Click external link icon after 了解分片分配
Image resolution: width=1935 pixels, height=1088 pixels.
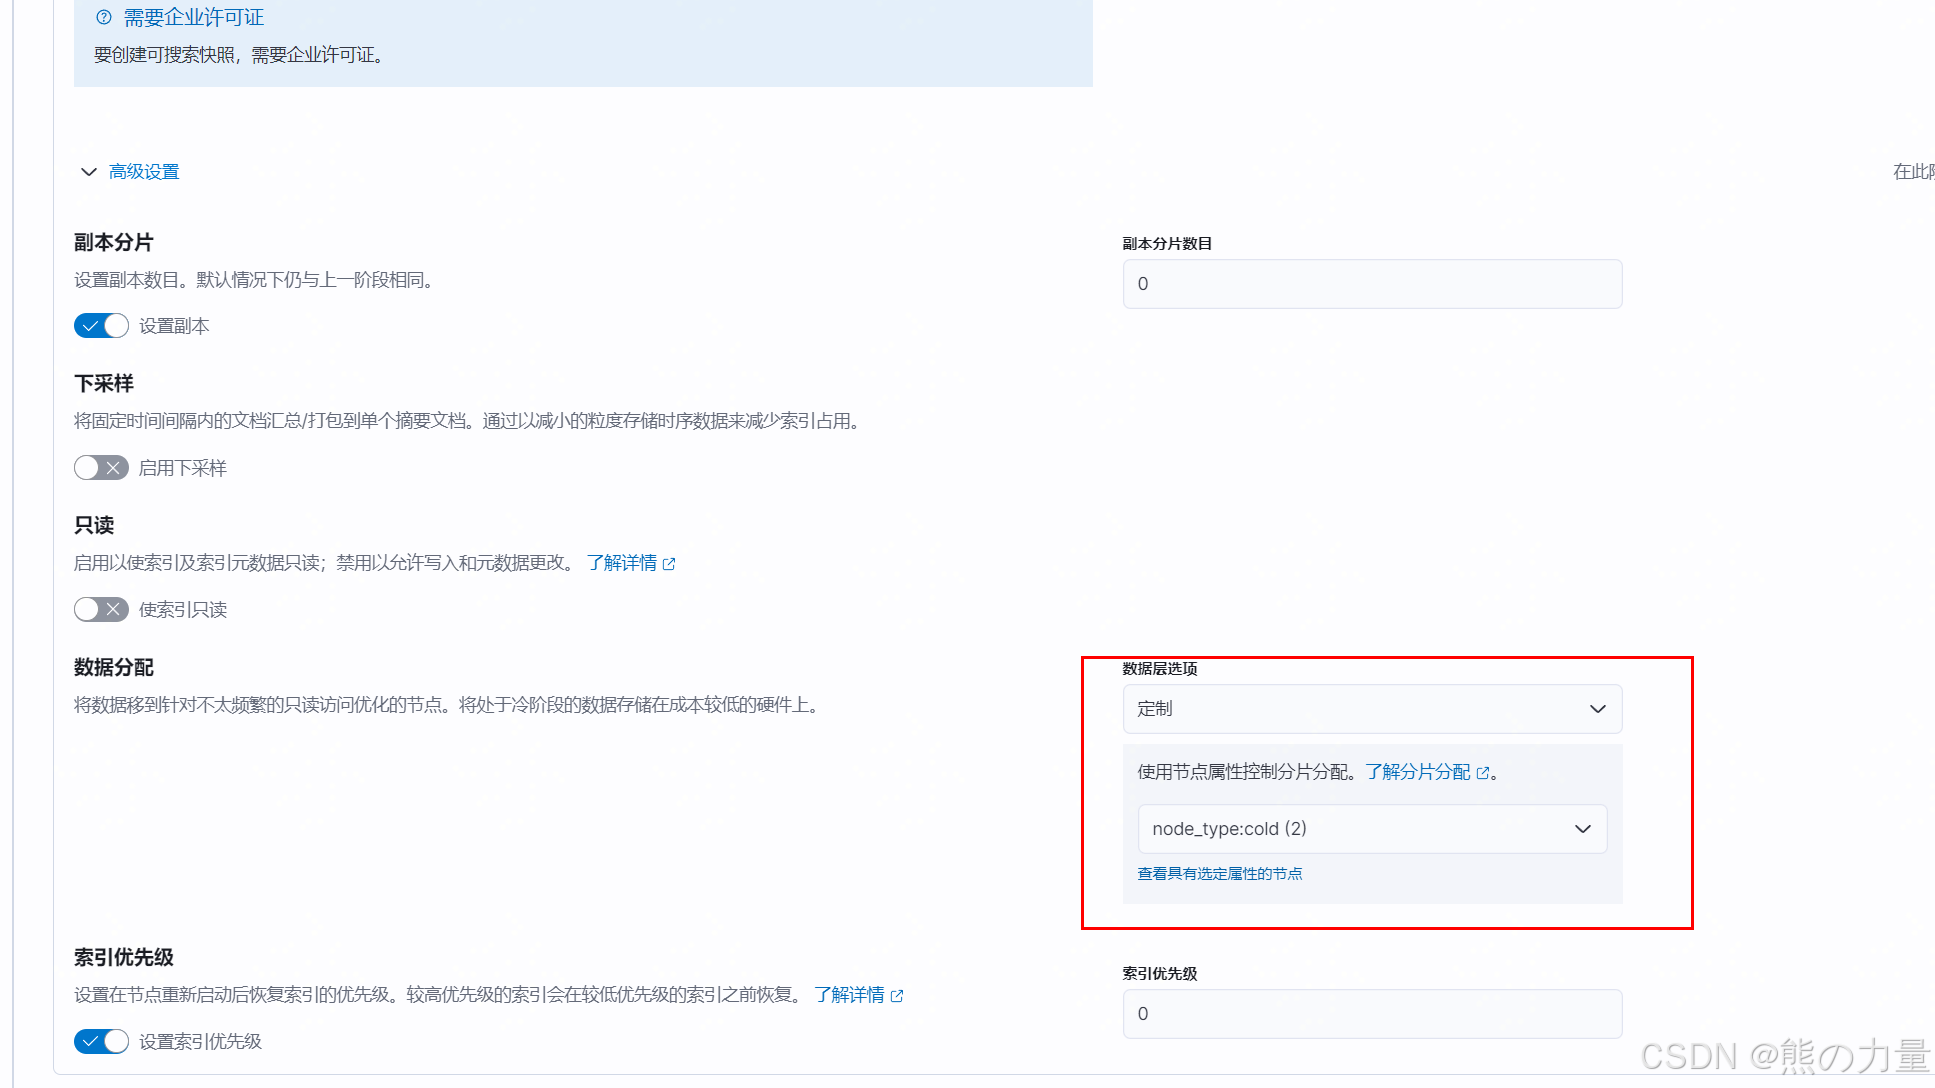[1483, 773]
